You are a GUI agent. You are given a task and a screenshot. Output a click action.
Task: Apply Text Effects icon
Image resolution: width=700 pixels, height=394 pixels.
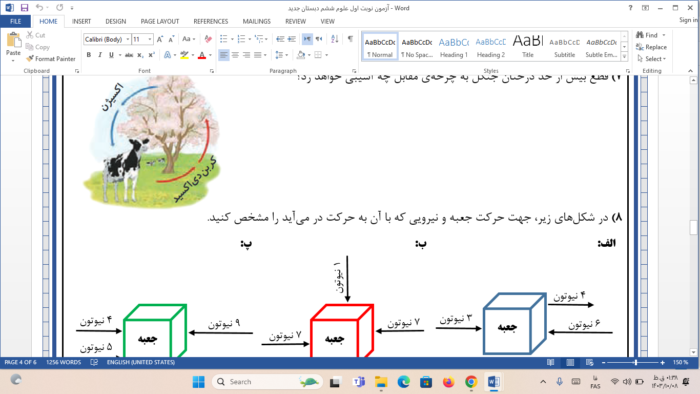(x=167, y=55)
